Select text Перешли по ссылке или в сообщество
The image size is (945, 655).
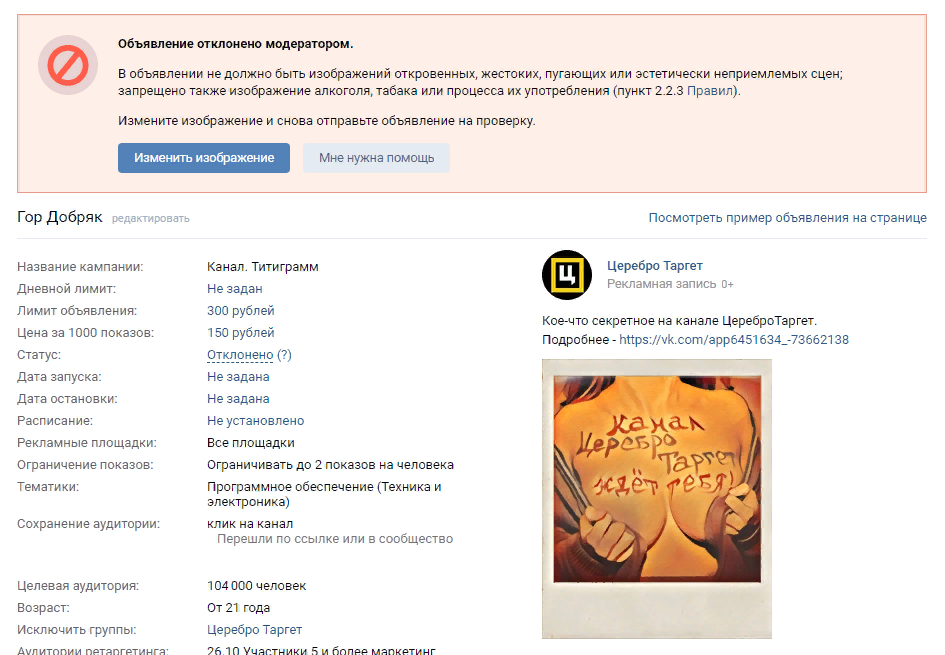(x=335, y=539)
